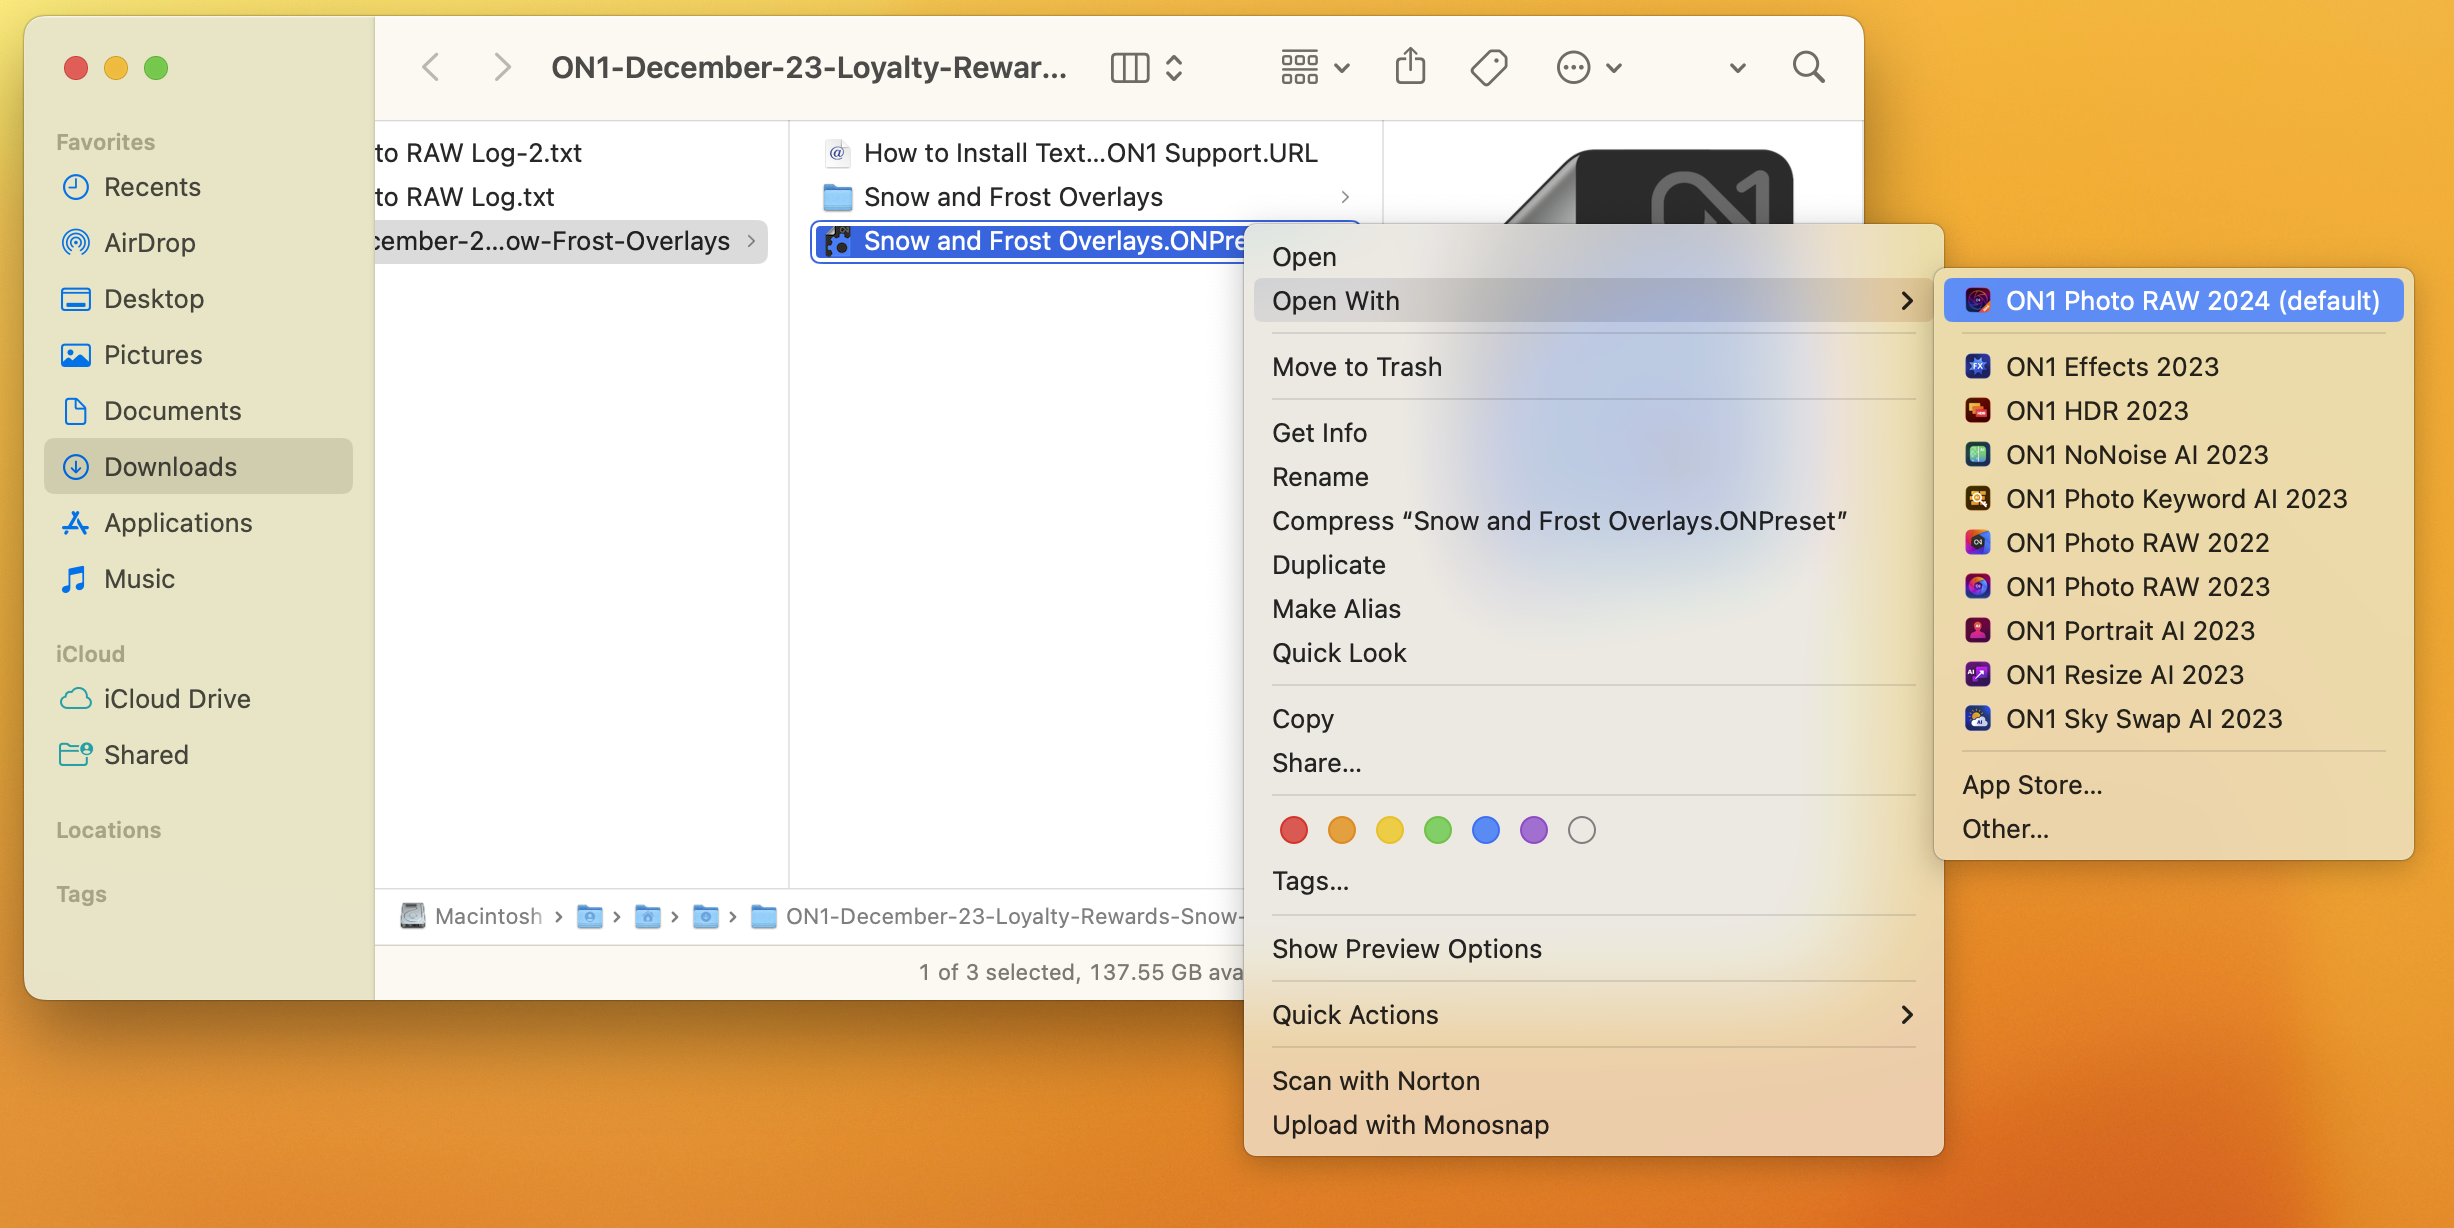
Task: Select Desktop in the sidebar
Action: [198, 299]
